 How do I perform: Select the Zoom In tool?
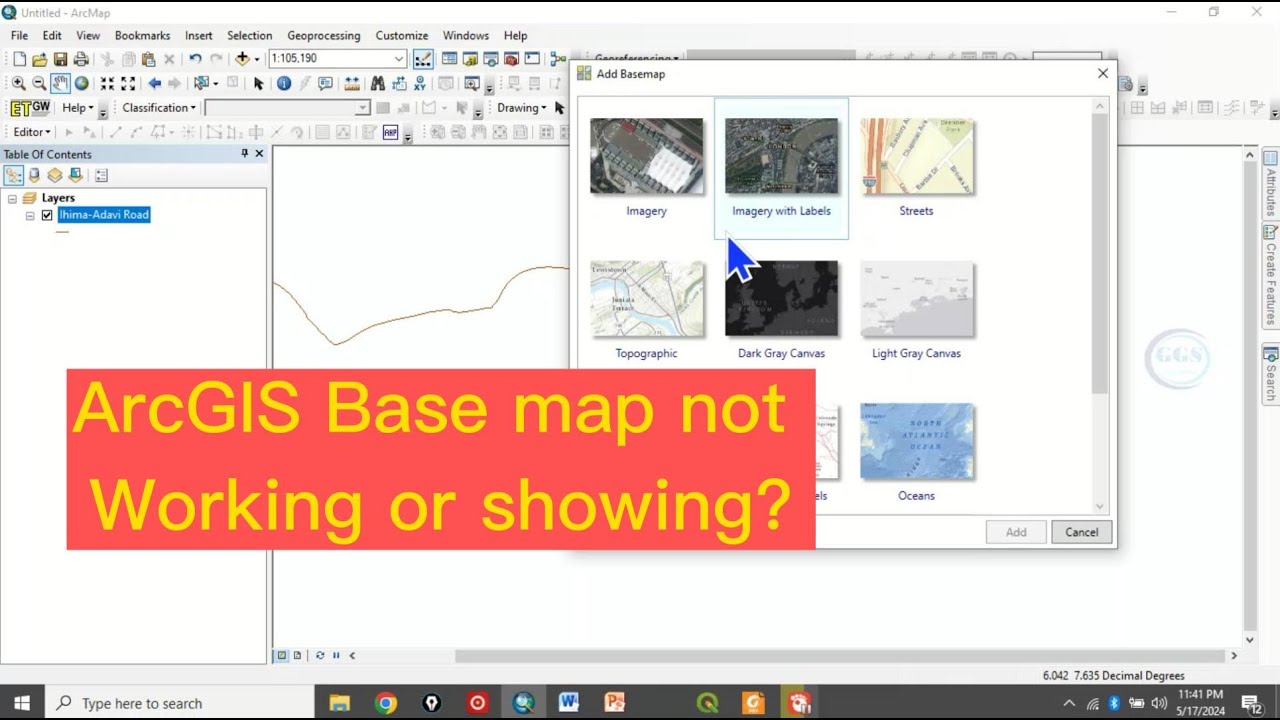click(x=19, y=83)
